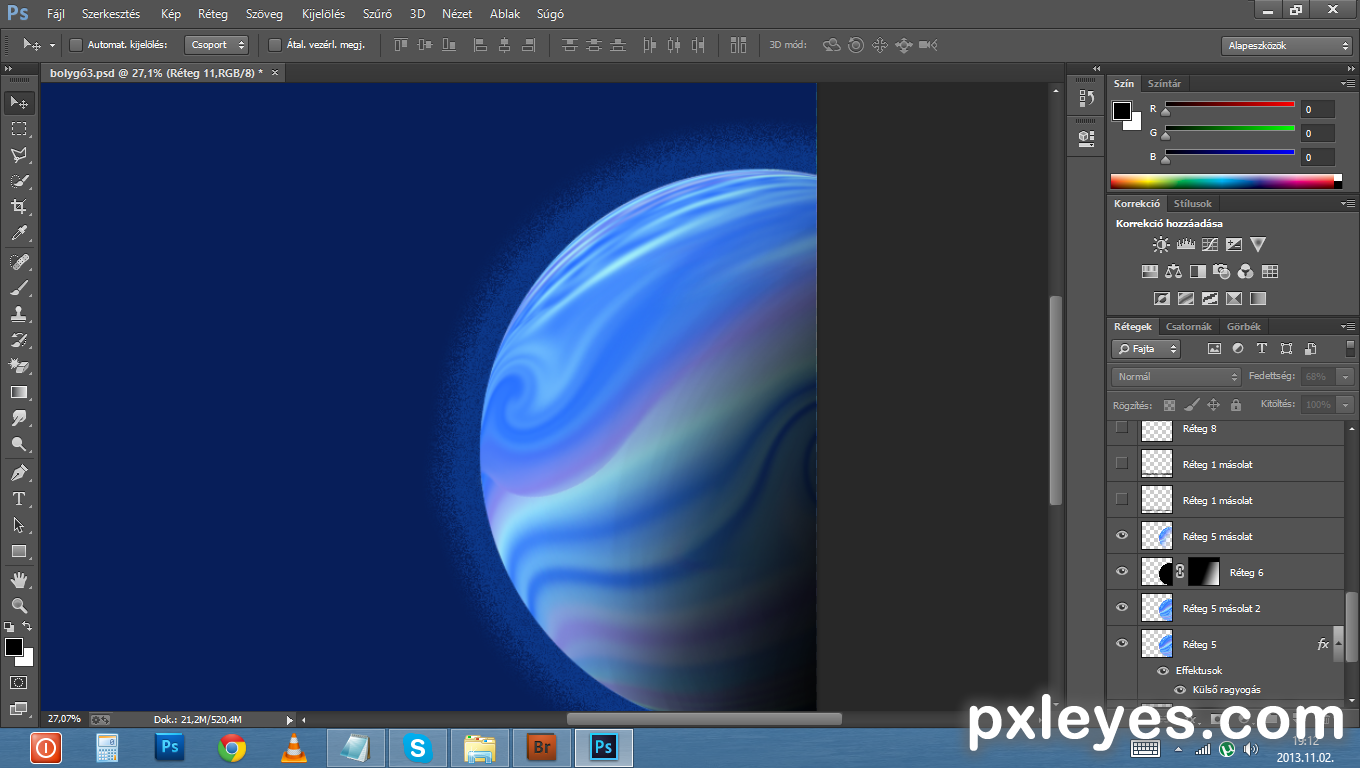Open Skype from the taskbar

click(418, 748)
